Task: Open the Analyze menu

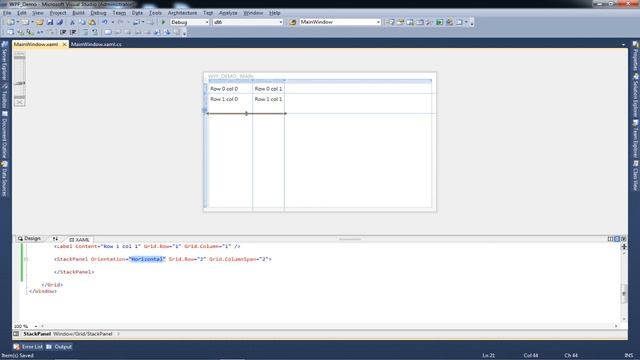Action: [x=228, y=13]
